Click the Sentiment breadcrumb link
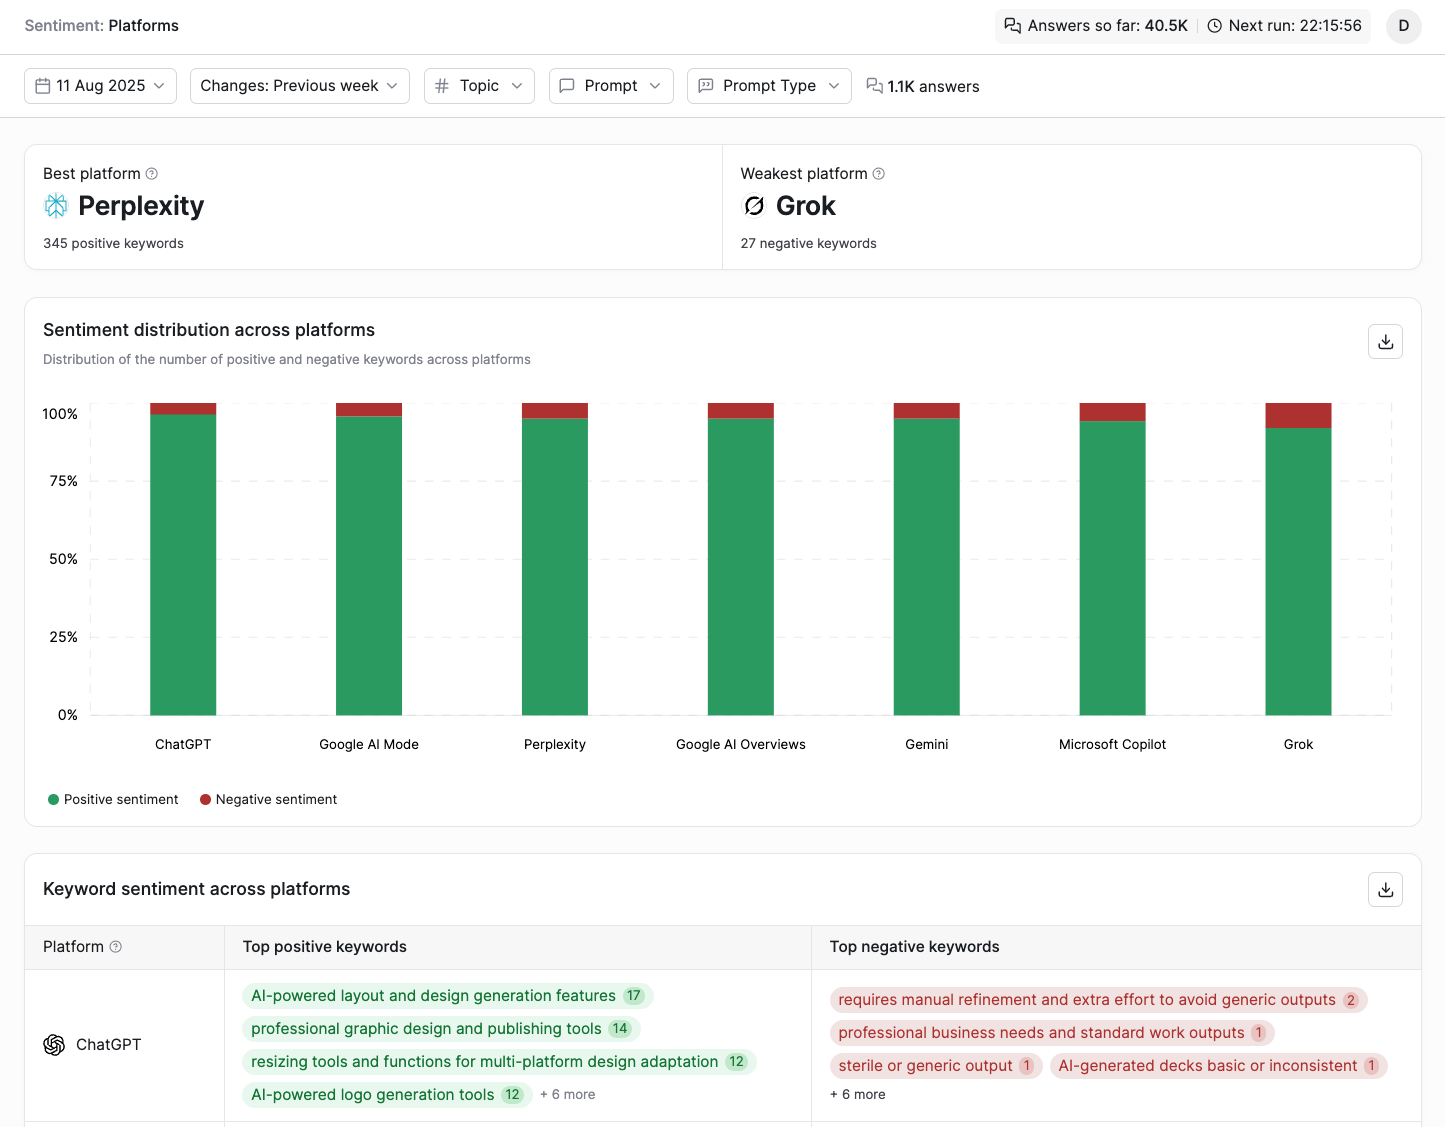Viewport: 1445px width, 1127px height. click(x=63, y=26)
